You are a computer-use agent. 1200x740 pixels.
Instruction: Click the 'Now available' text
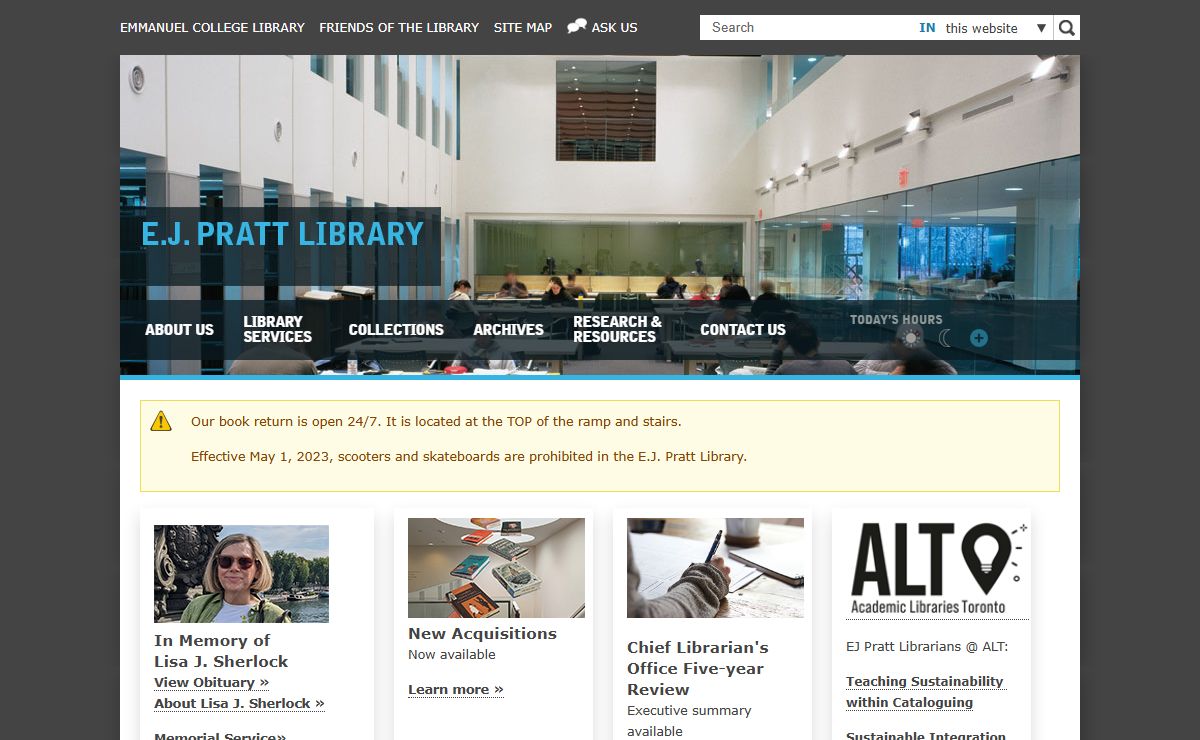click(x=452, y=654)
